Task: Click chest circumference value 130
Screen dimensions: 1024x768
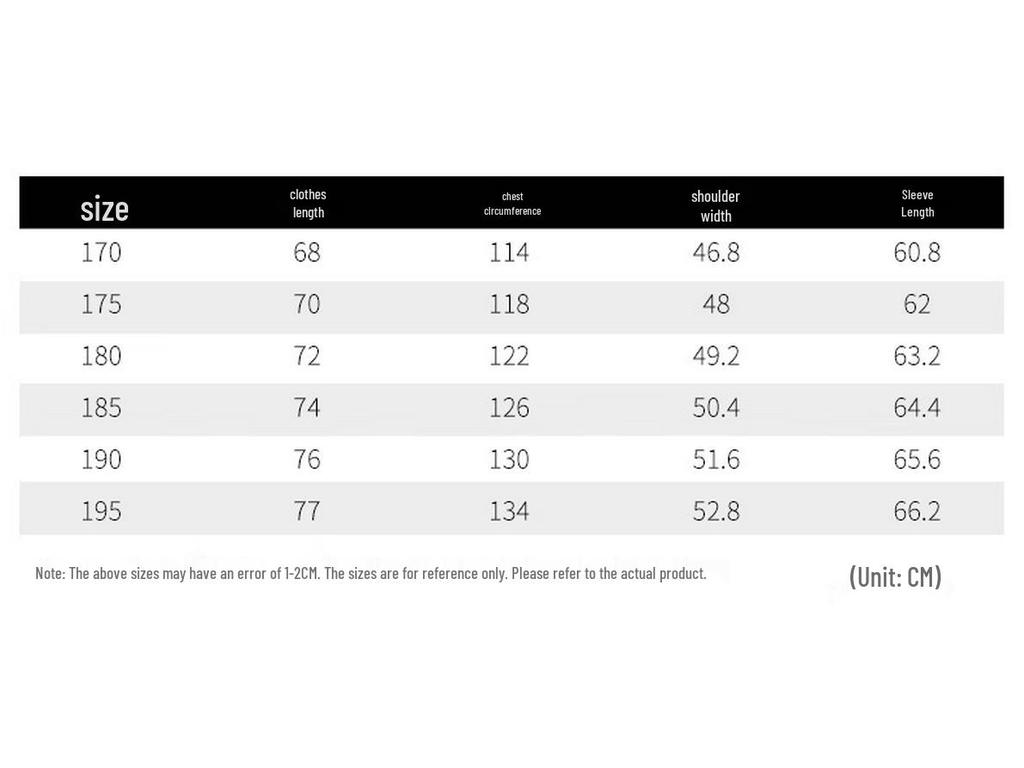Action: tap(509, 460)
